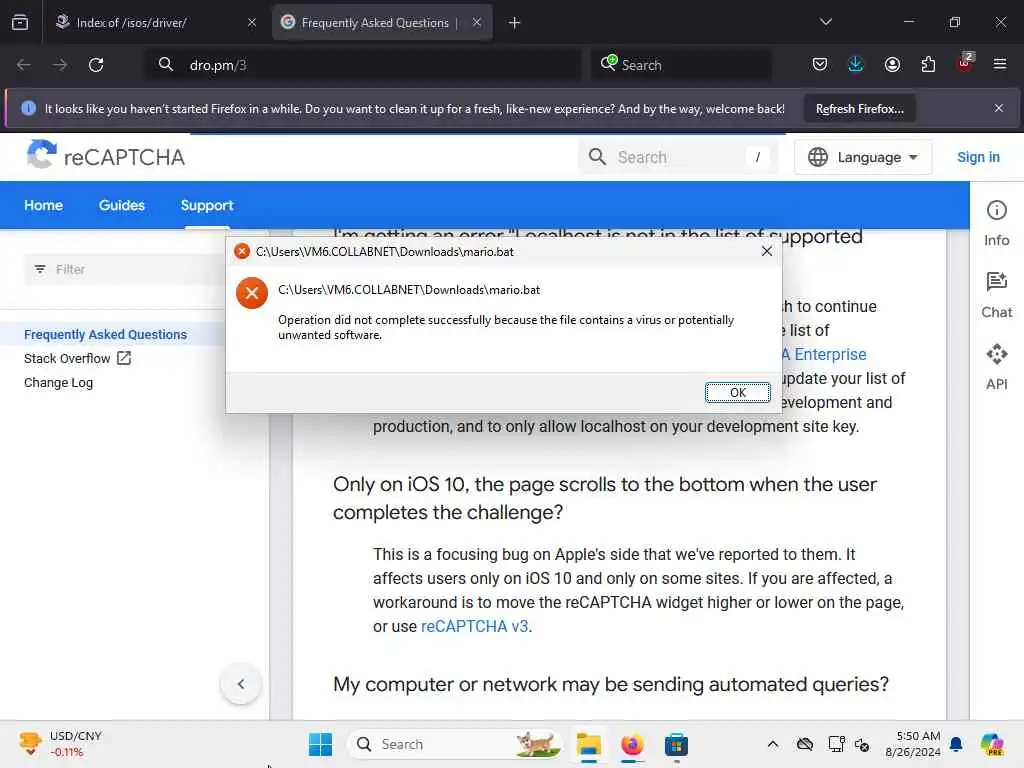Click the network display tray icon

coord(836,744)
